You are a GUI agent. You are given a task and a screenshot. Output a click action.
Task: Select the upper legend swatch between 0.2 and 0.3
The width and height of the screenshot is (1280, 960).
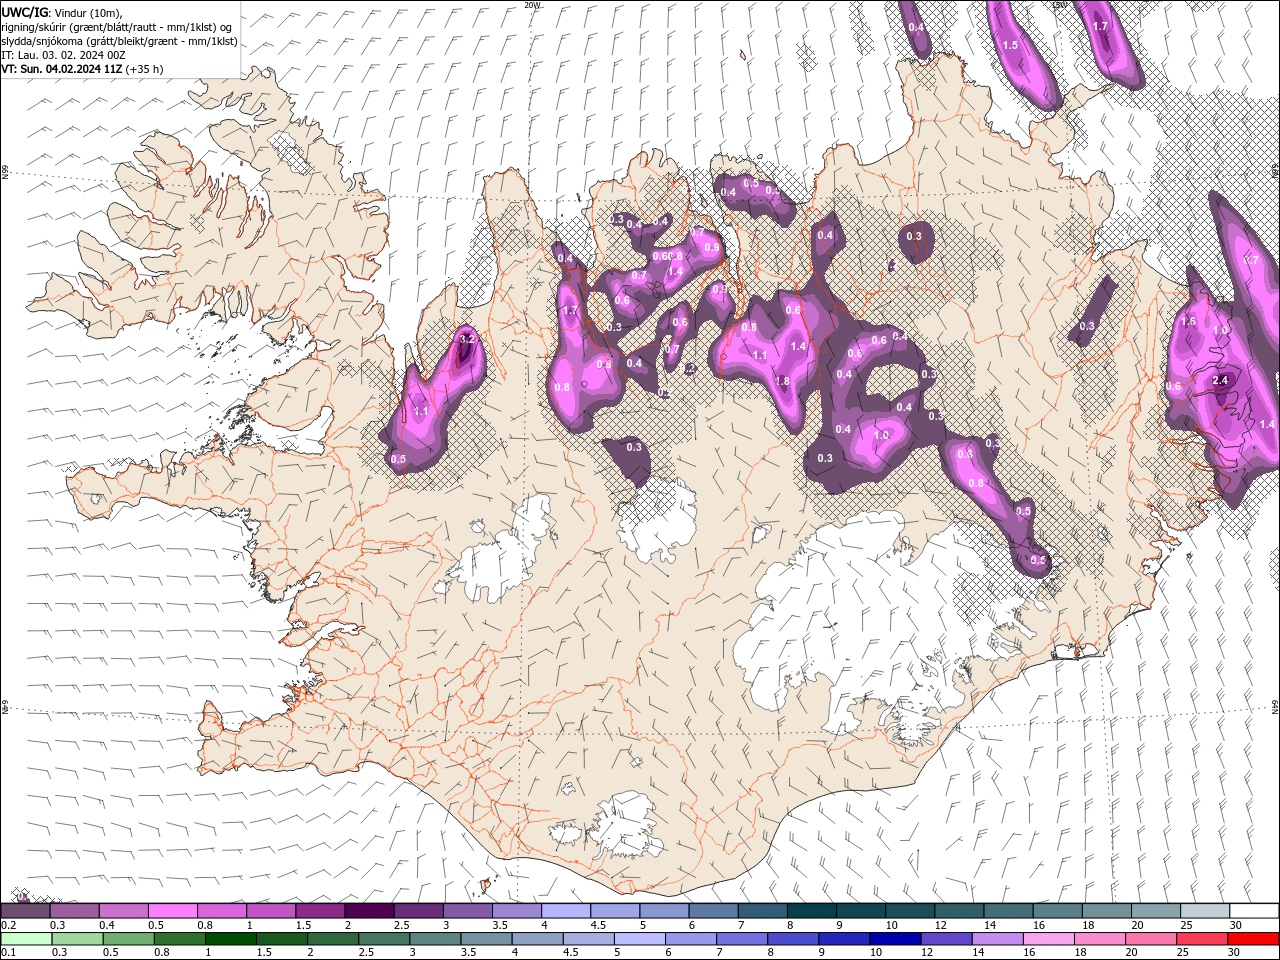tap(25, 911)
